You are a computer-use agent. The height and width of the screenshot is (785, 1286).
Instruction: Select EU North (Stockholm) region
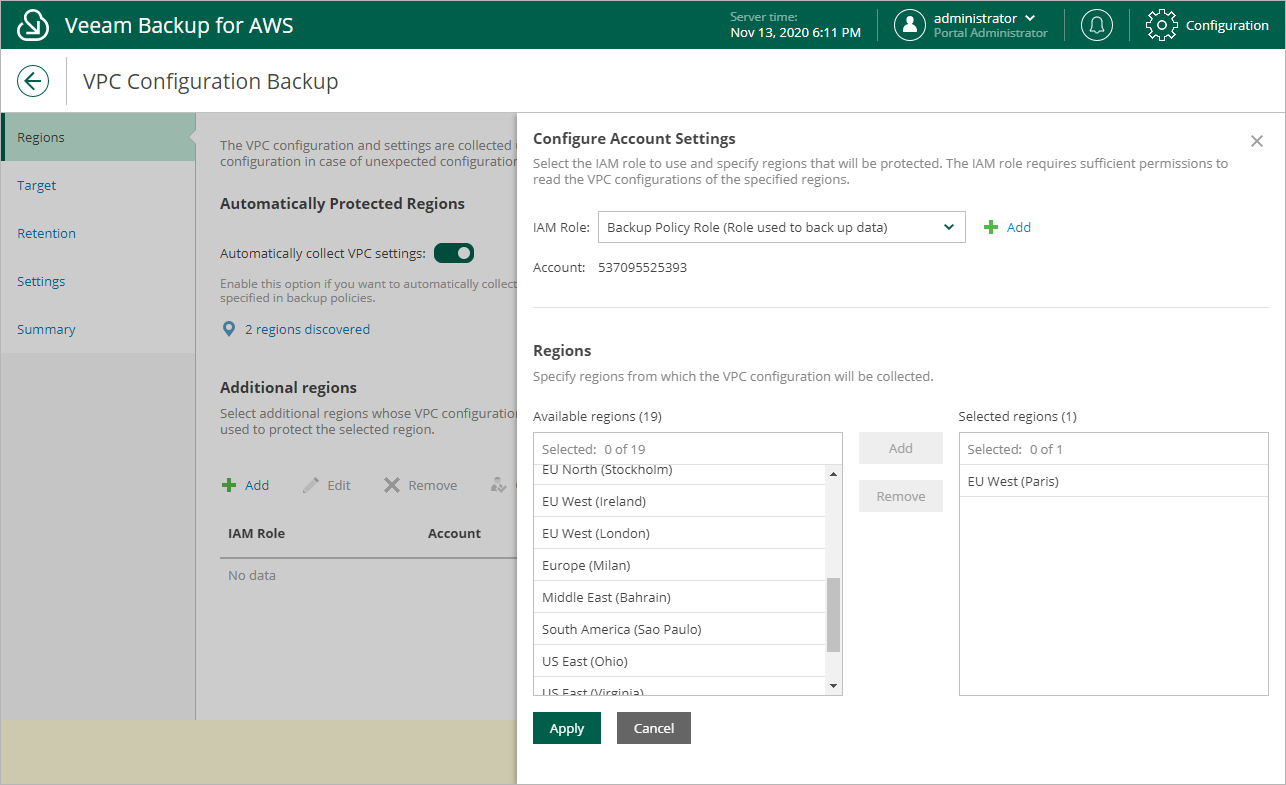pyautogui.click(x=679, y=475)
